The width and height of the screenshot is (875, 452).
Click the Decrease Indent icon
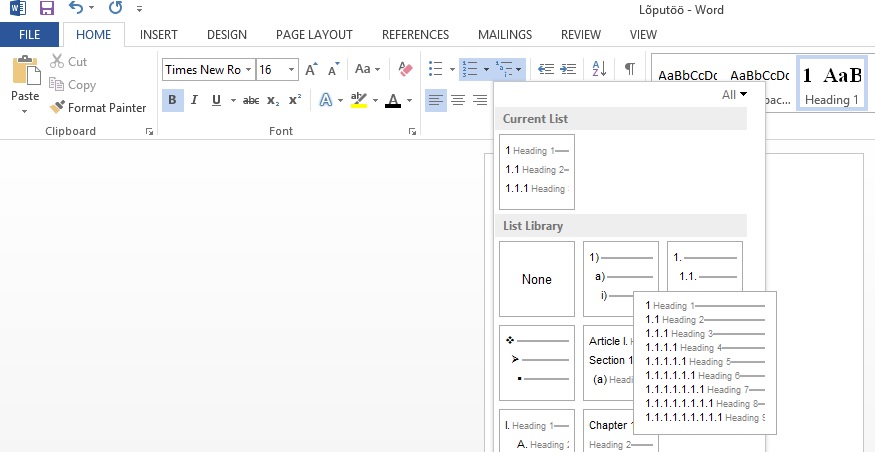(x=546, y=69)
